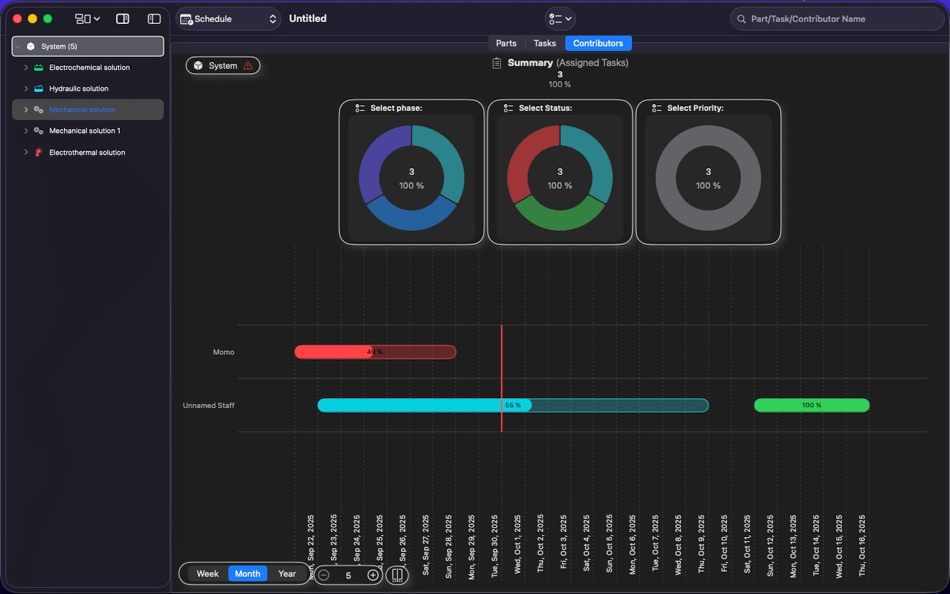Image resolution: width=950 pixels, height=594 pixels.
Task: Select the Week timescale option
Action: coord(206,573)
